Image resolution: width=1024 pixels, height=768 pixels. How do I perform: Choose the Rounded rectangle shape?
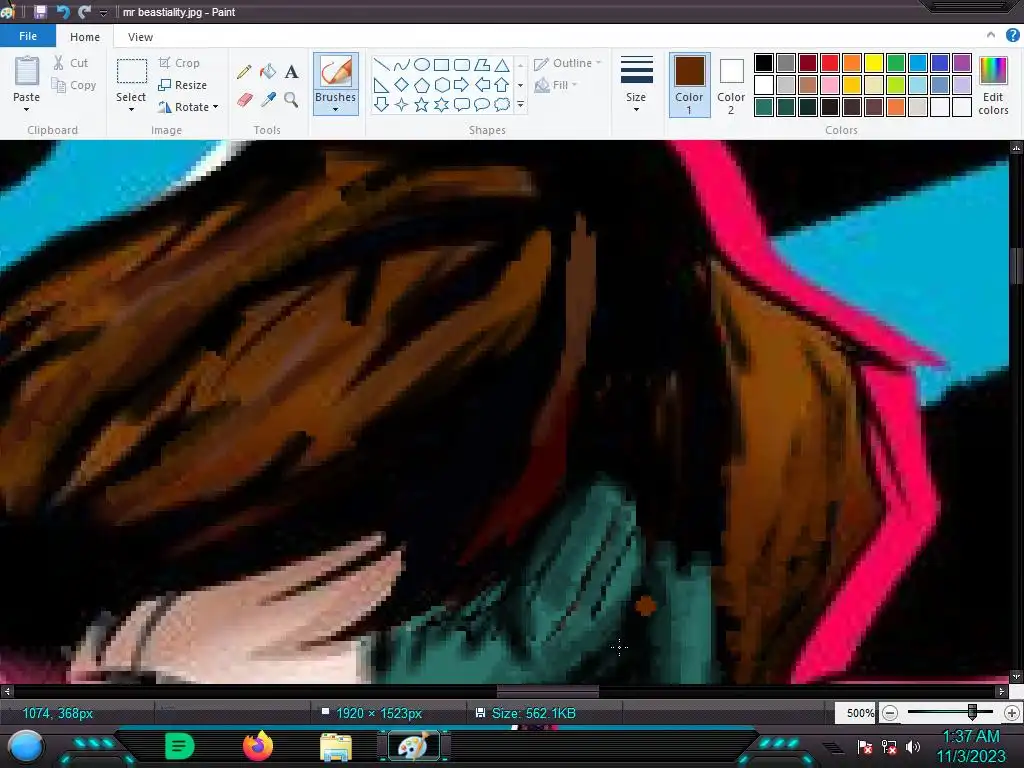[x=462, y=65]
